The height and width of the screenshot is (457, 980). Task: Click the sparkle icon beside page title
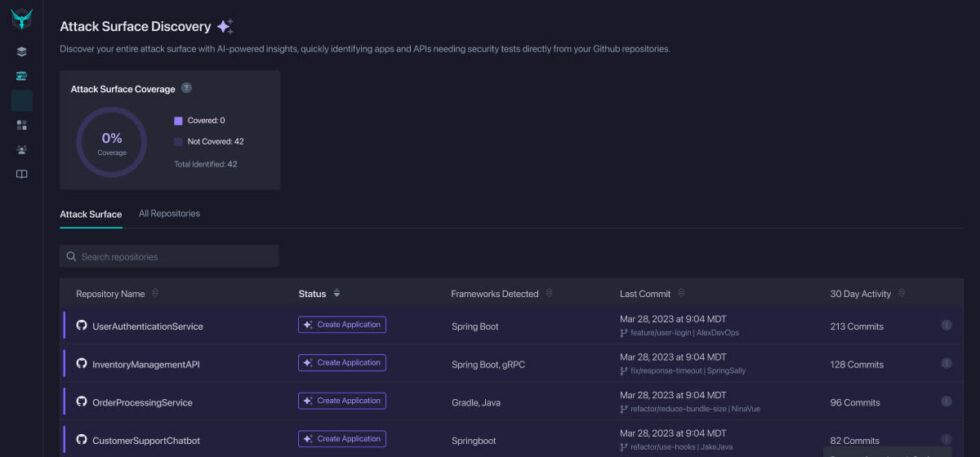(x=225, y=26)
